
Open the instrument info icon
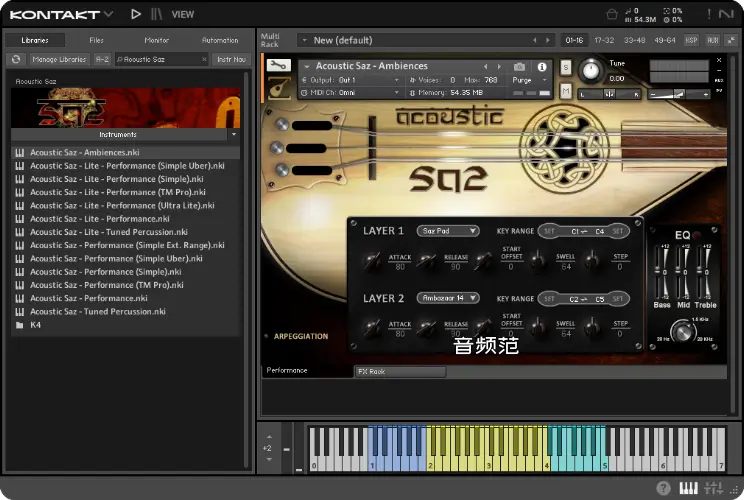544,66
